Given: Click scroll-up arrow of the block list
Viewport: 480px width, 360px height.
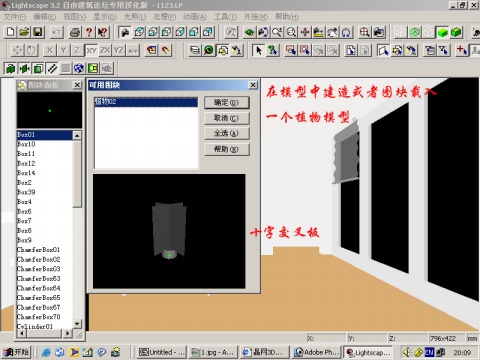Looking at the screenshot, I should 77,135.
